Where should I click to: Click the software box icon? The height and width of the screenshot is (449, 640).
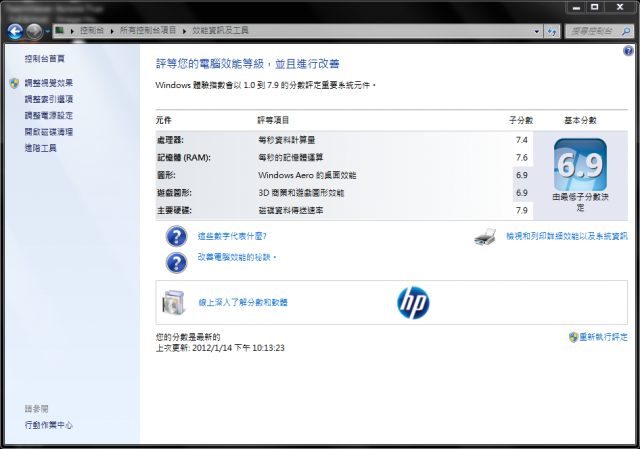(174, 303)
